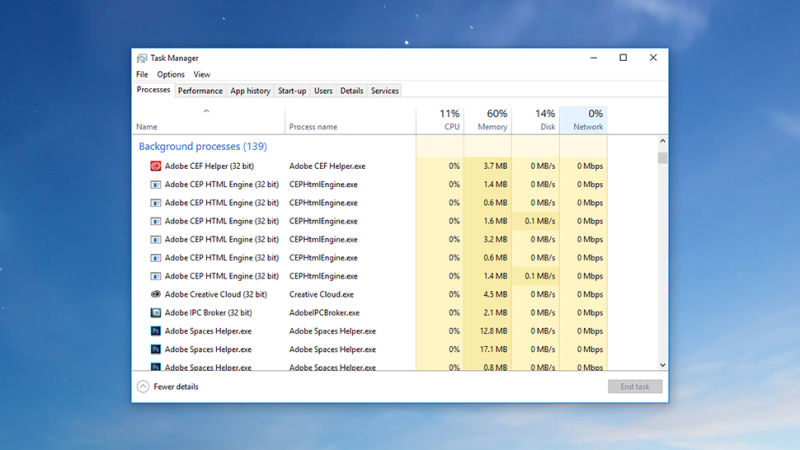Collapse view with the Fewer details button
The height and width of the screenshot is (450, 800).
(168, 387)
